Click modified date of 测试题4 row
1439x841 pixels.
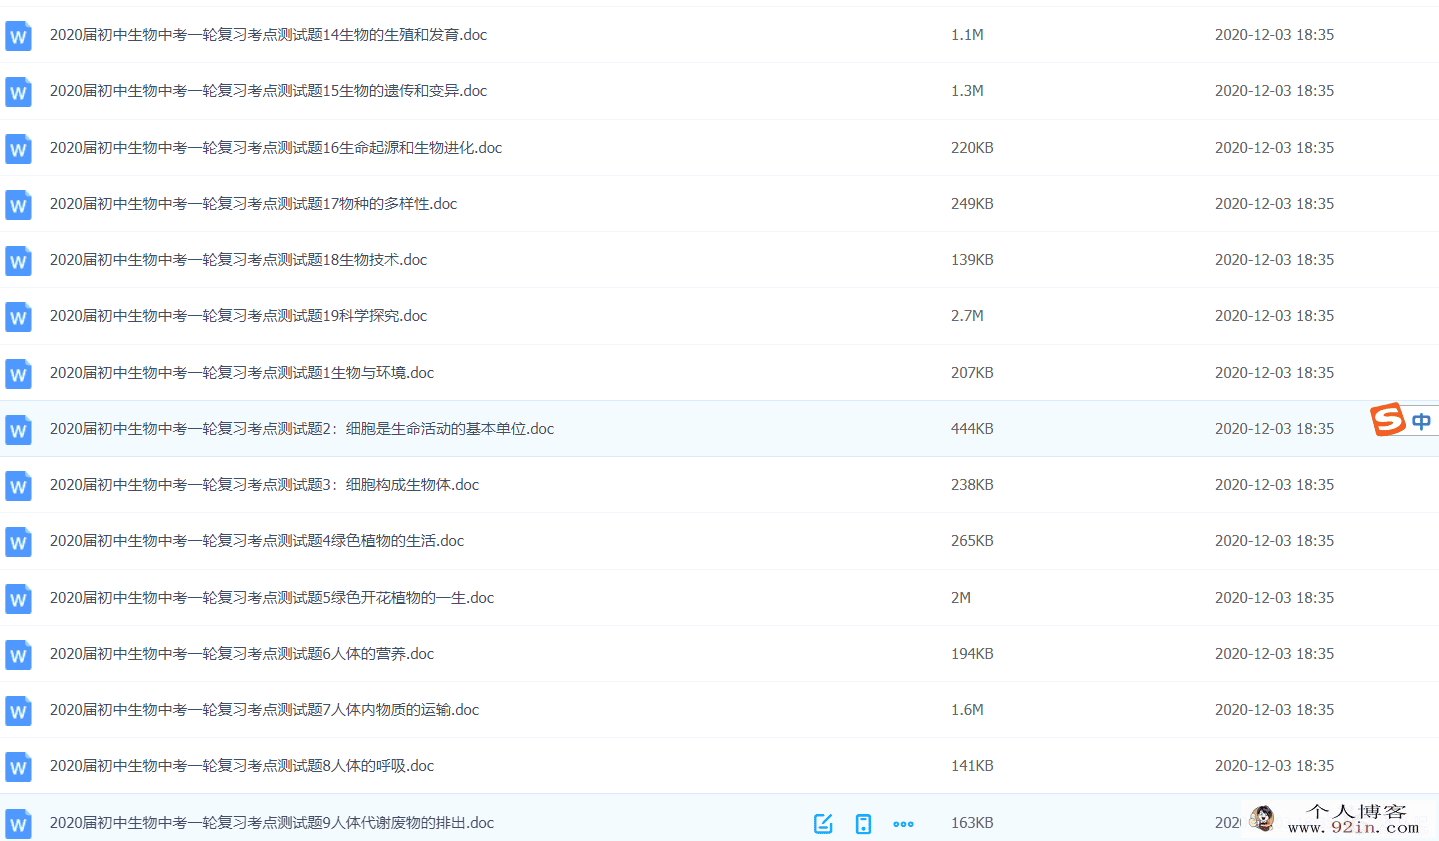[x=1274, y=540]
